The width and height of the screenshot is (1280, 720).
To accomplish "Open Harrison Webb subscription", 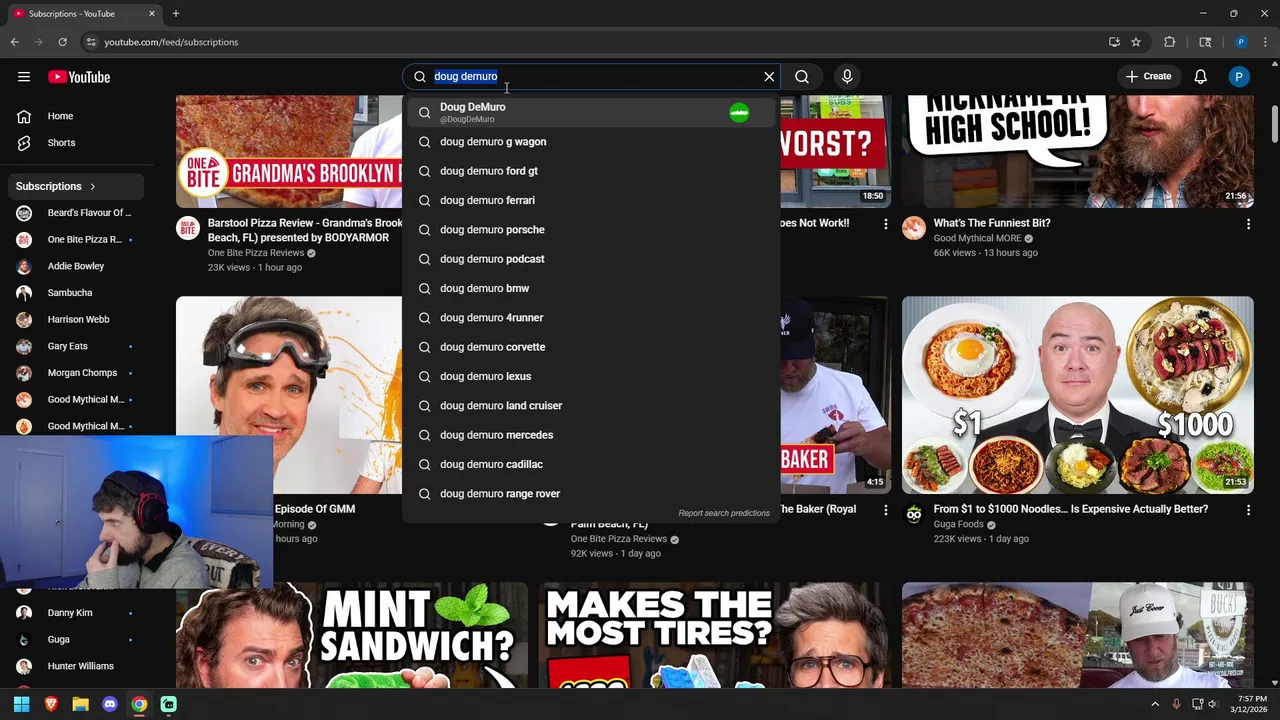I will (76, 319).
